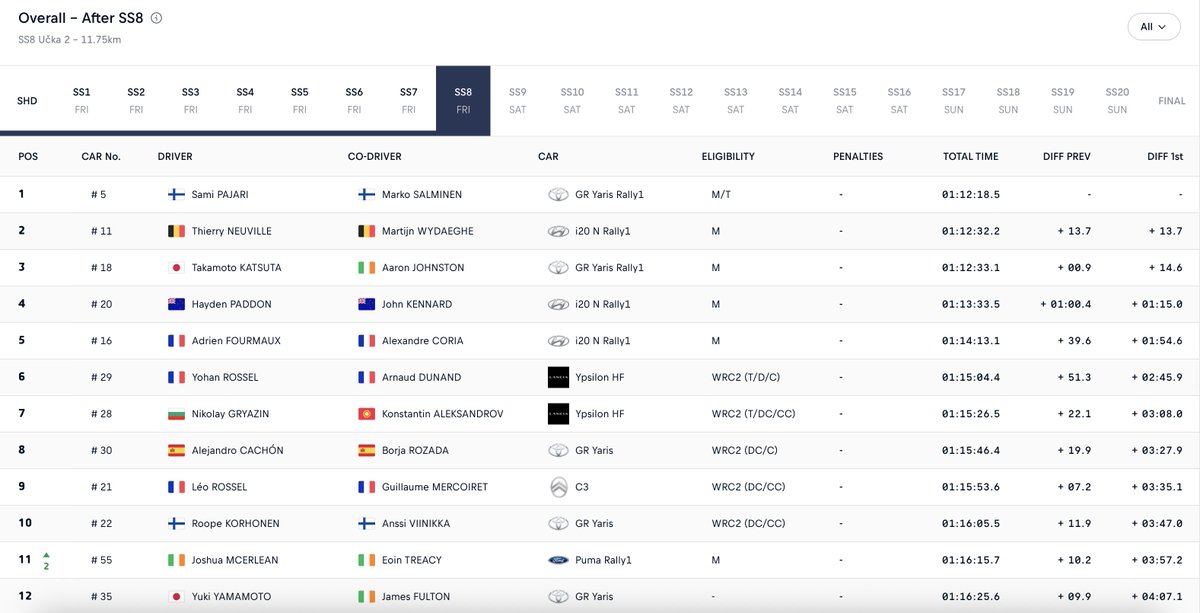Click Spain flag next to Alejandro CACHÓN

pos(177,450)
